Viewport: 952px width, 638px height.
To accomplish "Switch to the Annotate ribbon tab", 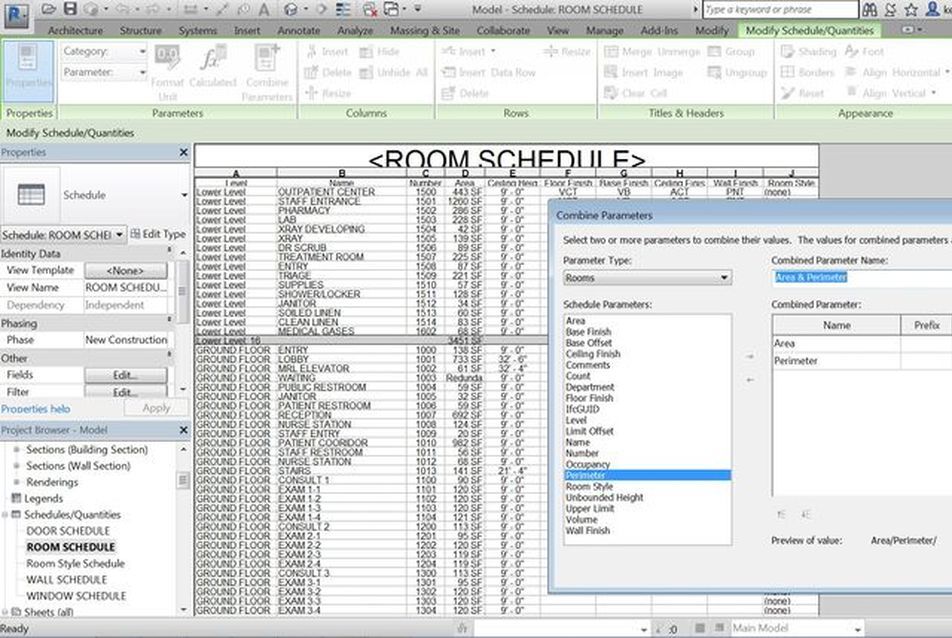I will (x=299, y=30).
